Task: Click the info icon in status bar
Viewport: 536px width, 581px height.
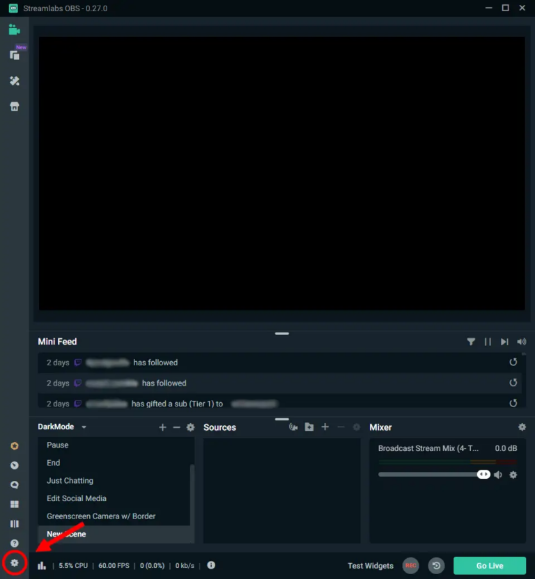Action: click(211, 565)
